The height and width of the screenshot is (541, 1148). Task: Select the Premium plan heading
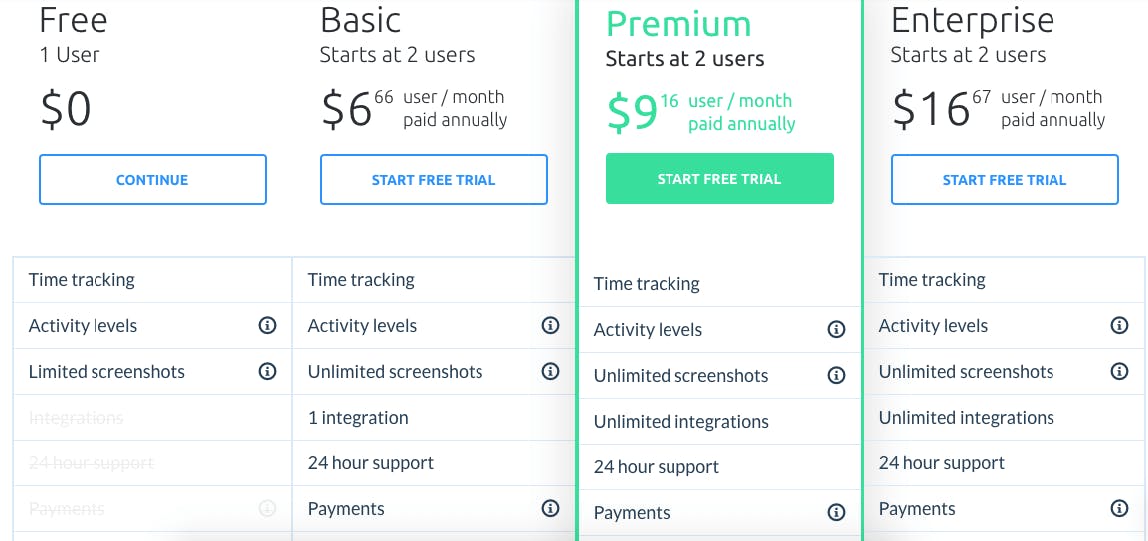click(x=678, y=23)
